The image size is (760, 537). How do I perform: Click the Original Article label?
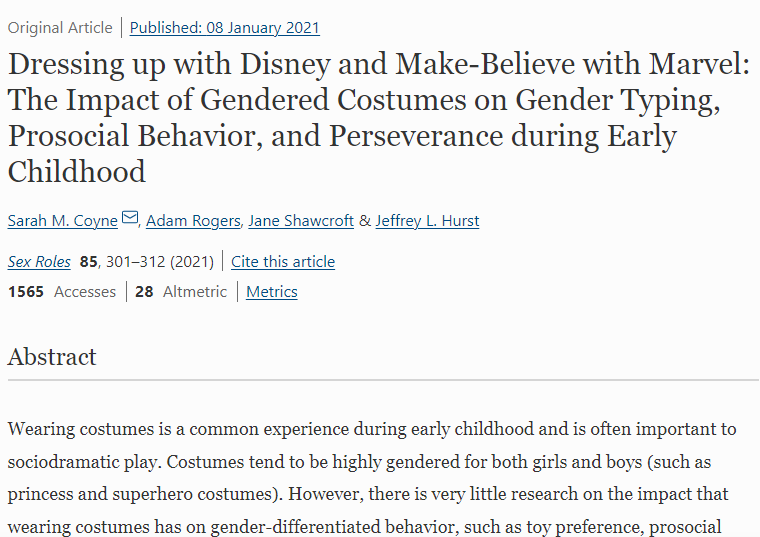[60, 28]
